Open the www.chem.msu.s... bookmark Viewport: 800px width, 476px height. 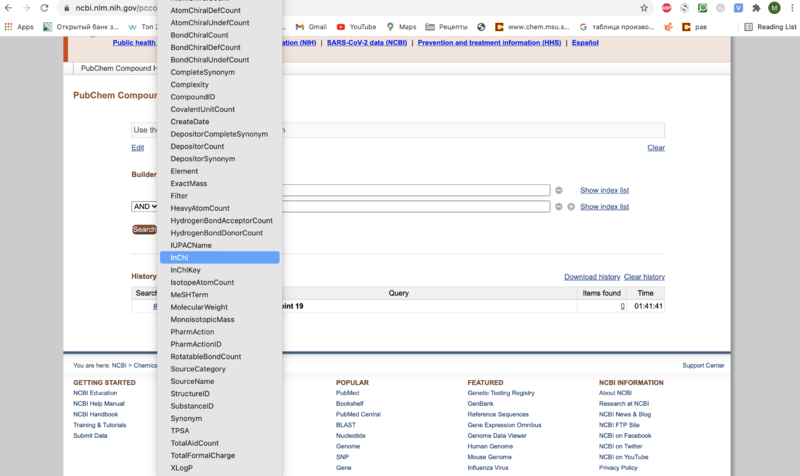[x=532, y=27]
